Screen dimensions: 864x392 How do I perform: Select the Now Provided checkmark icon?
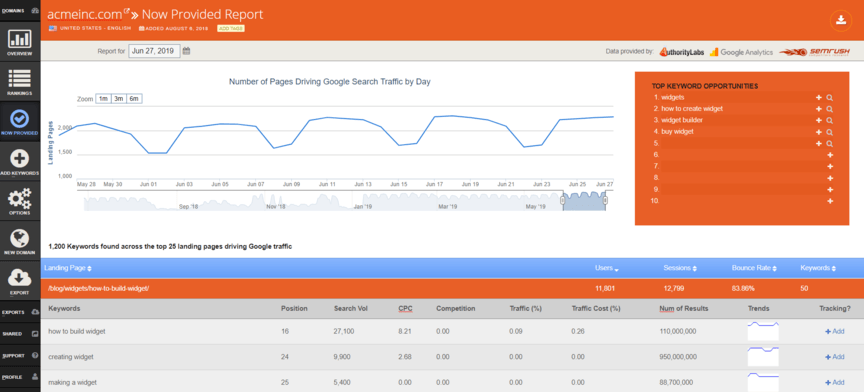click(20, 118)
